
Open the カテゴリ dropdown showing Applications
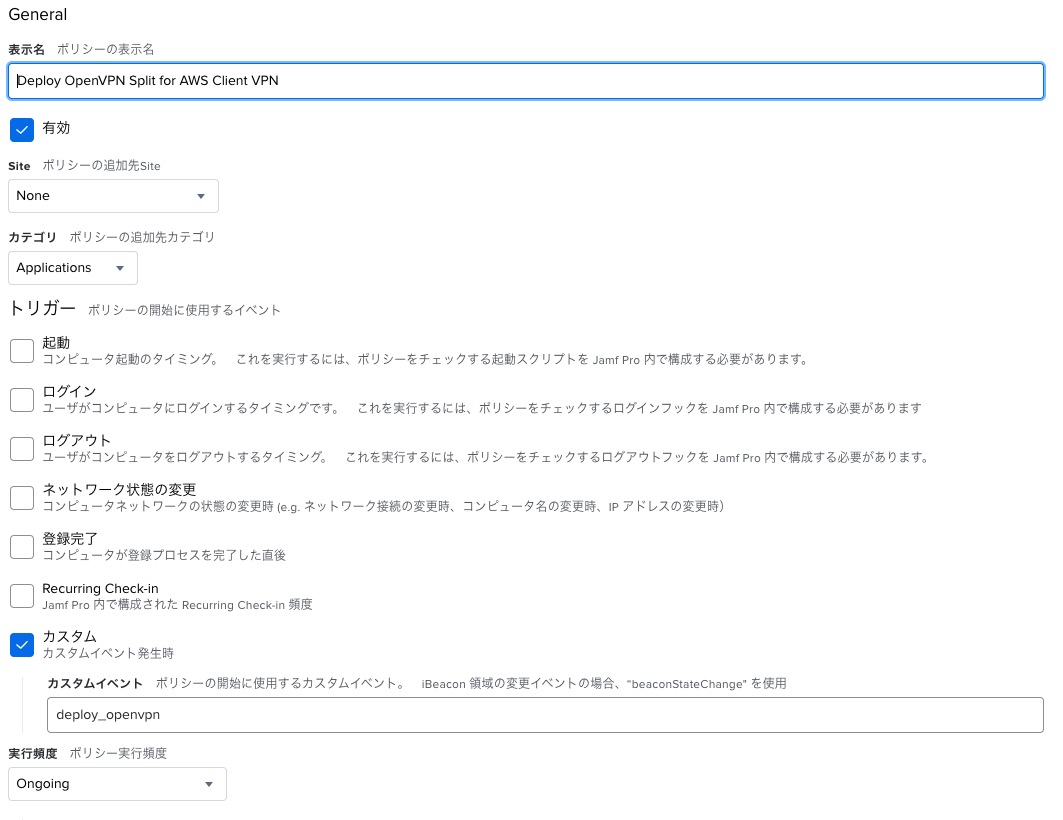tap(72, 268)
